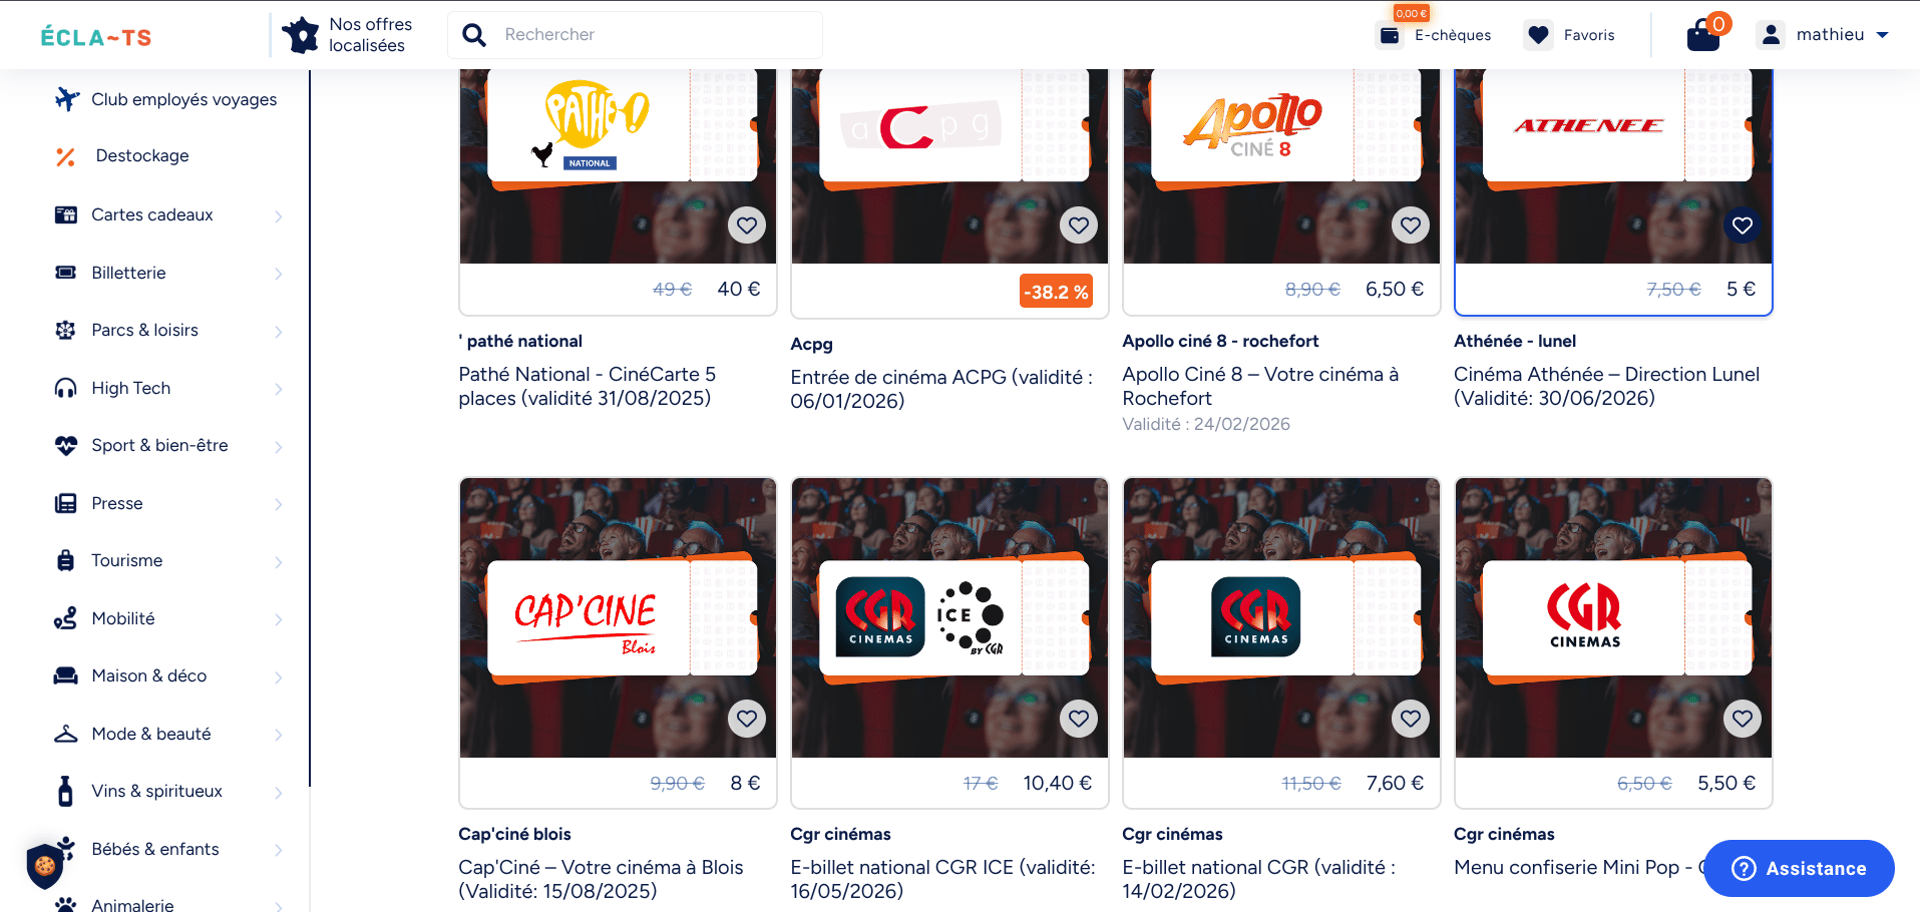Toggle favorite heart on Athénée Lunel card

(1742, 225)
